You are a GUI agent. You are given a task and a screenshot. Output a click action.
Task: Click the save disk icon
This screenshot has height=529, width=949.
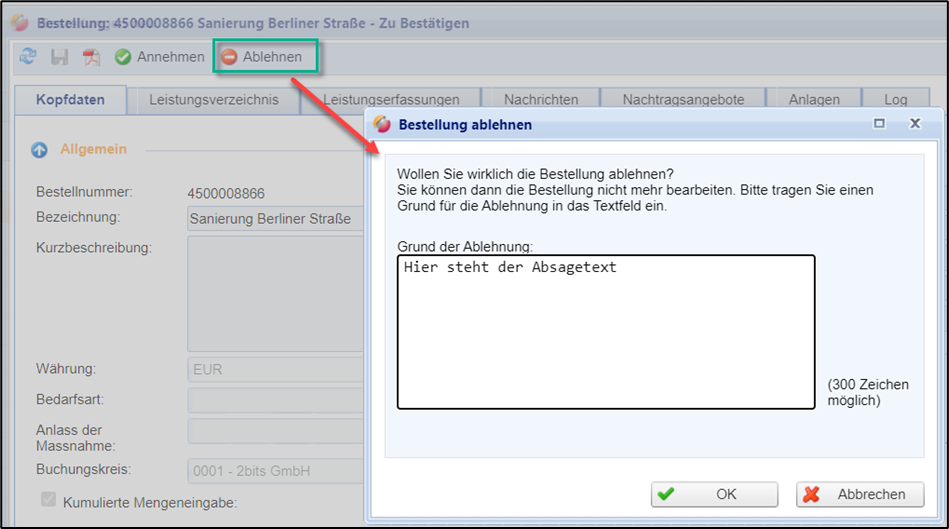pyautogui.click(x=59, y=57)
